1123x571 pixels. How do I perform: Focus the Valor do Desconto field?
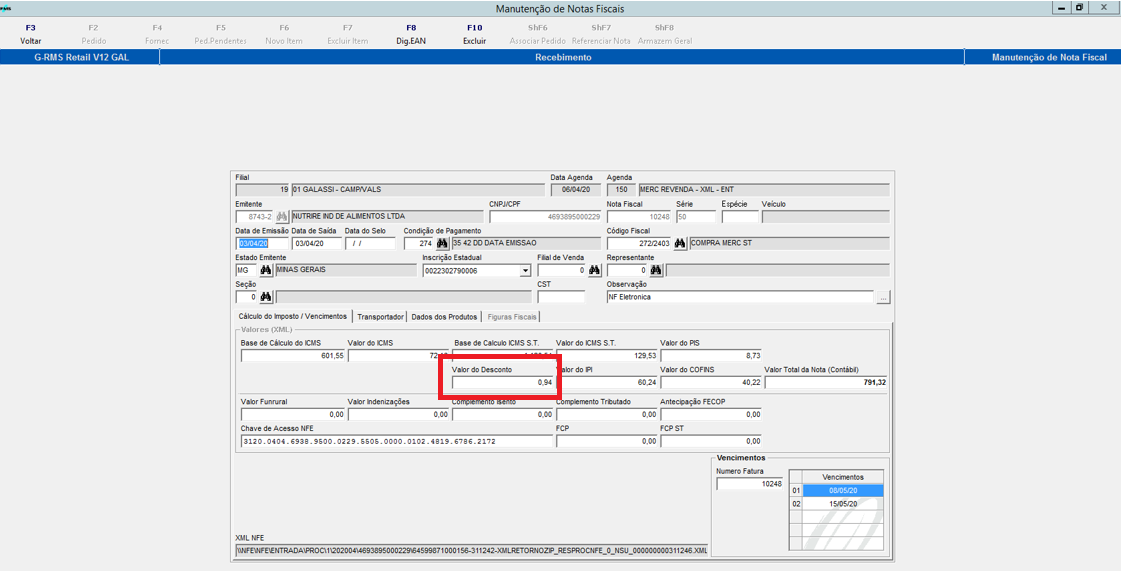coord(503,383)
